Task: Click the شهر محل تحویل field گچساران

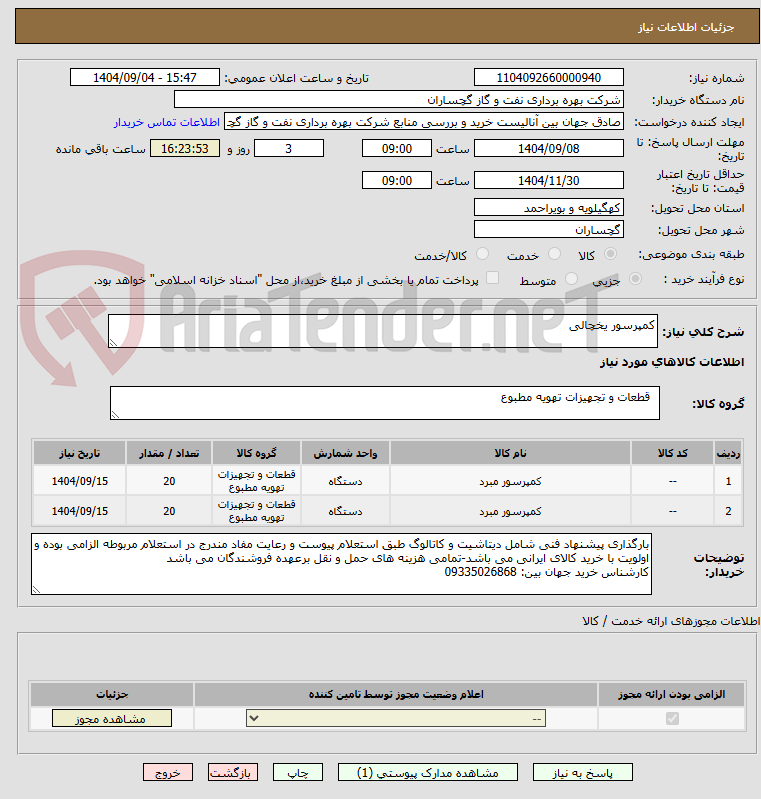Action: (548, 229)
